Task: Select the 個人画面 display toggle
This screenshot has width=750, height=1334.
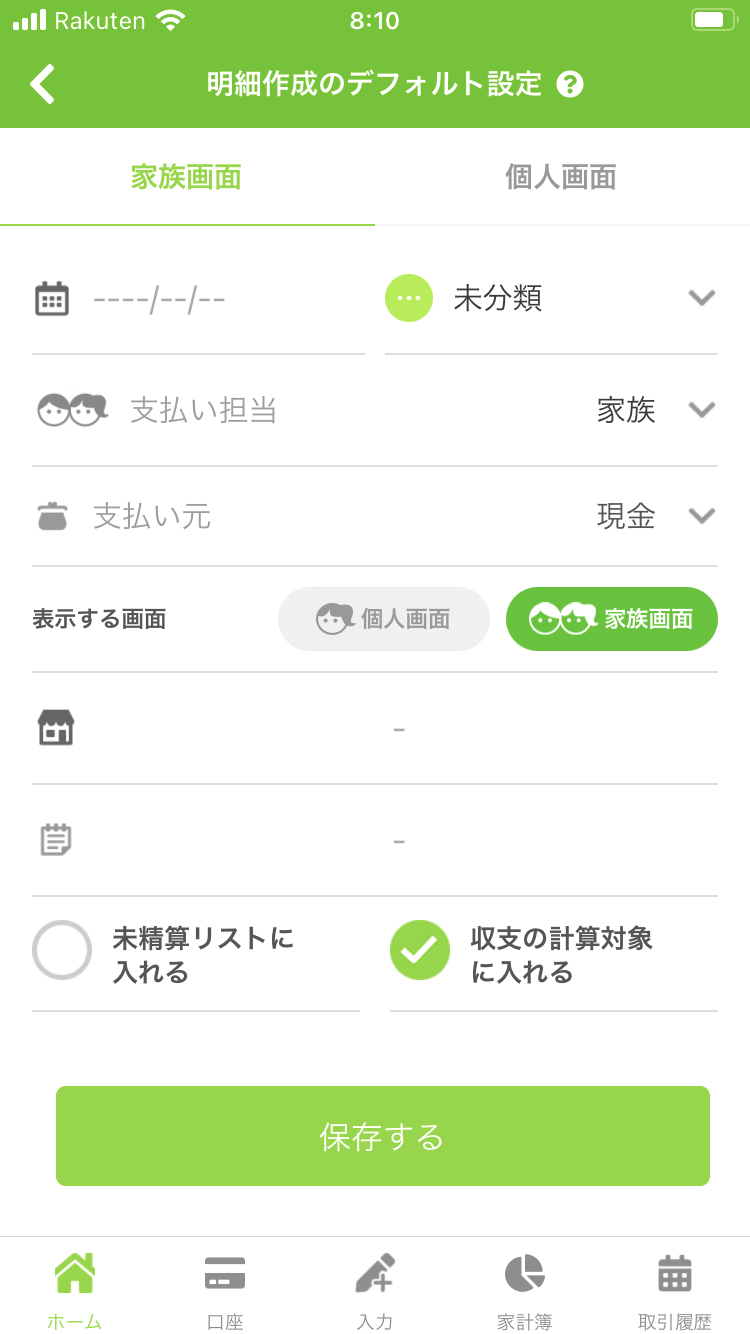Action: [x=384, y=619]
